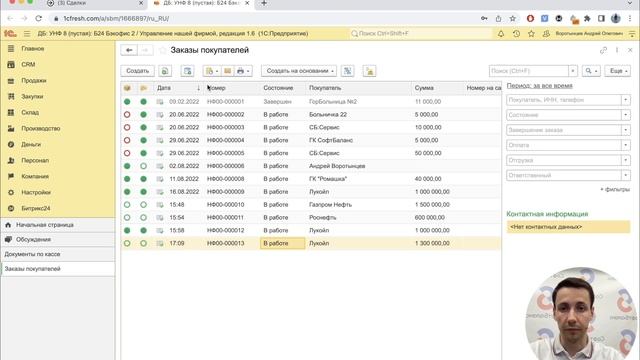Open the Склад section
Screen dimensions: 640x360
pyautogui.click(x=30, y=112)
